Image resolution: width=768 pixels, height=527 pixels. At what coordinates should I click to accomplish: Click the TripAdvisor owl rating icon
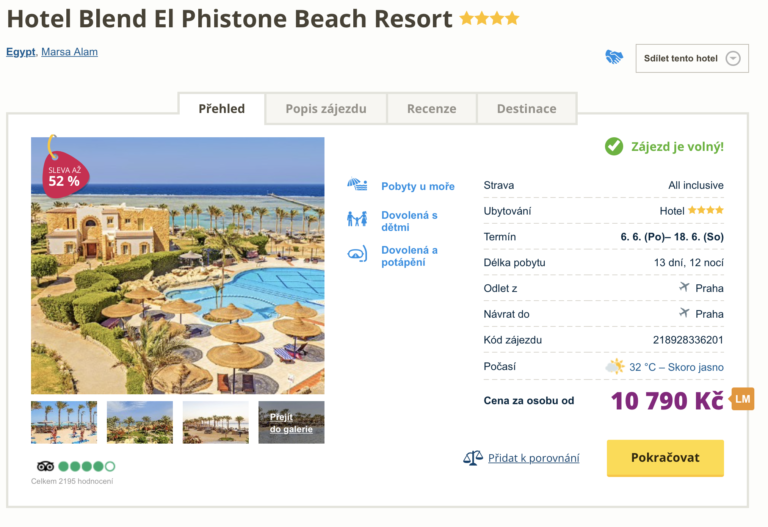pos(45,466)
